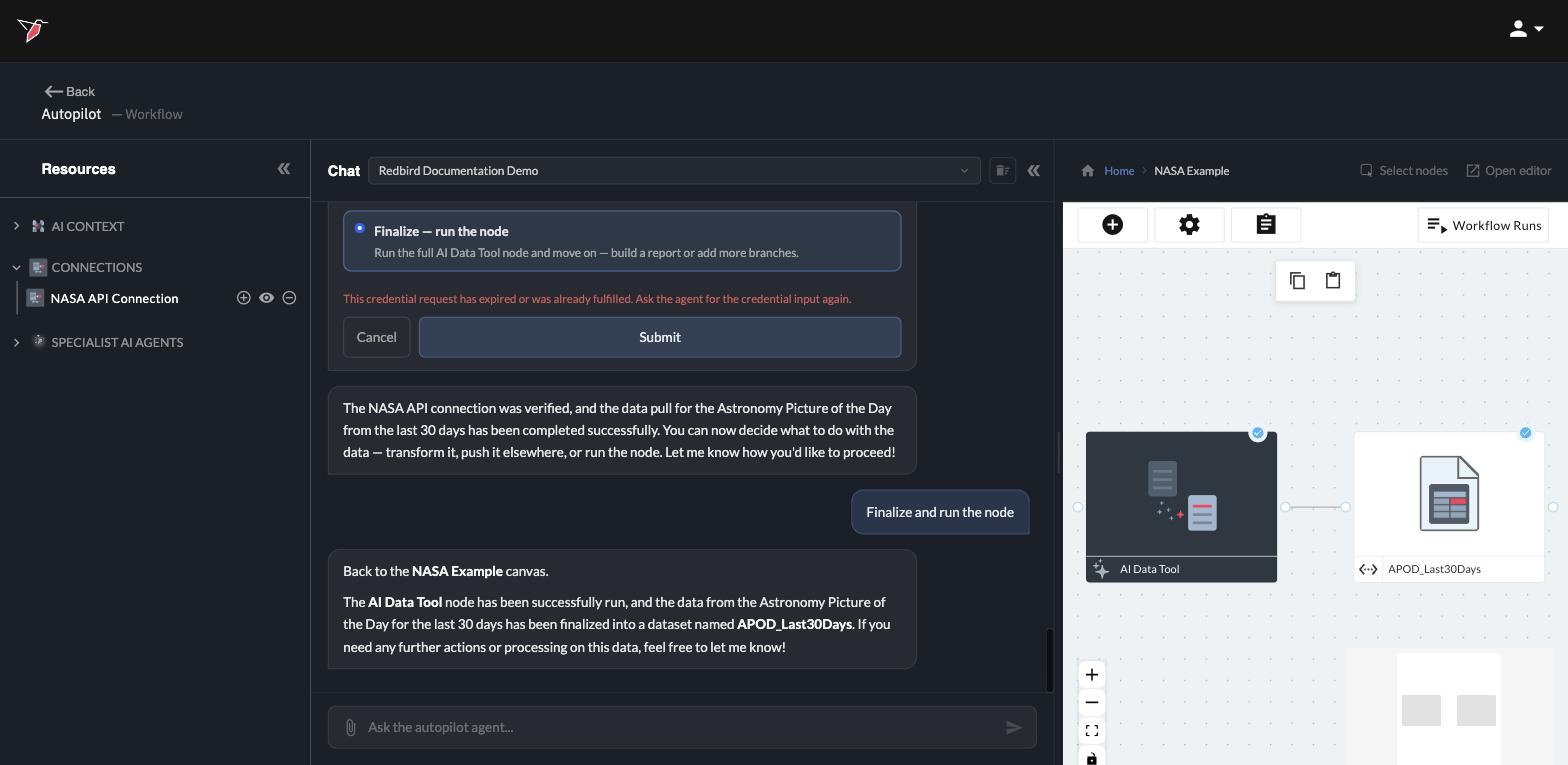Fit canvas view to screen

1092,731
